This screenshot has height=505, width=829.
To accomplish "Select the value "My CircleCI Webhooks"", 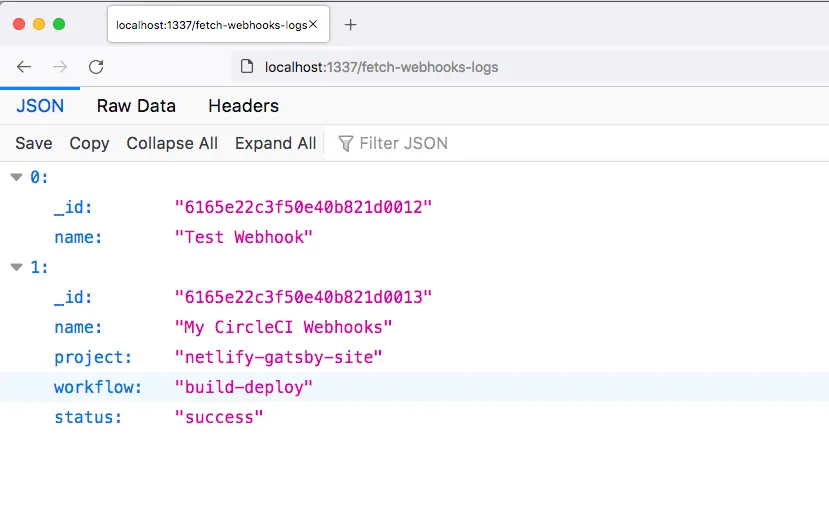I will [x=283, y=327].
